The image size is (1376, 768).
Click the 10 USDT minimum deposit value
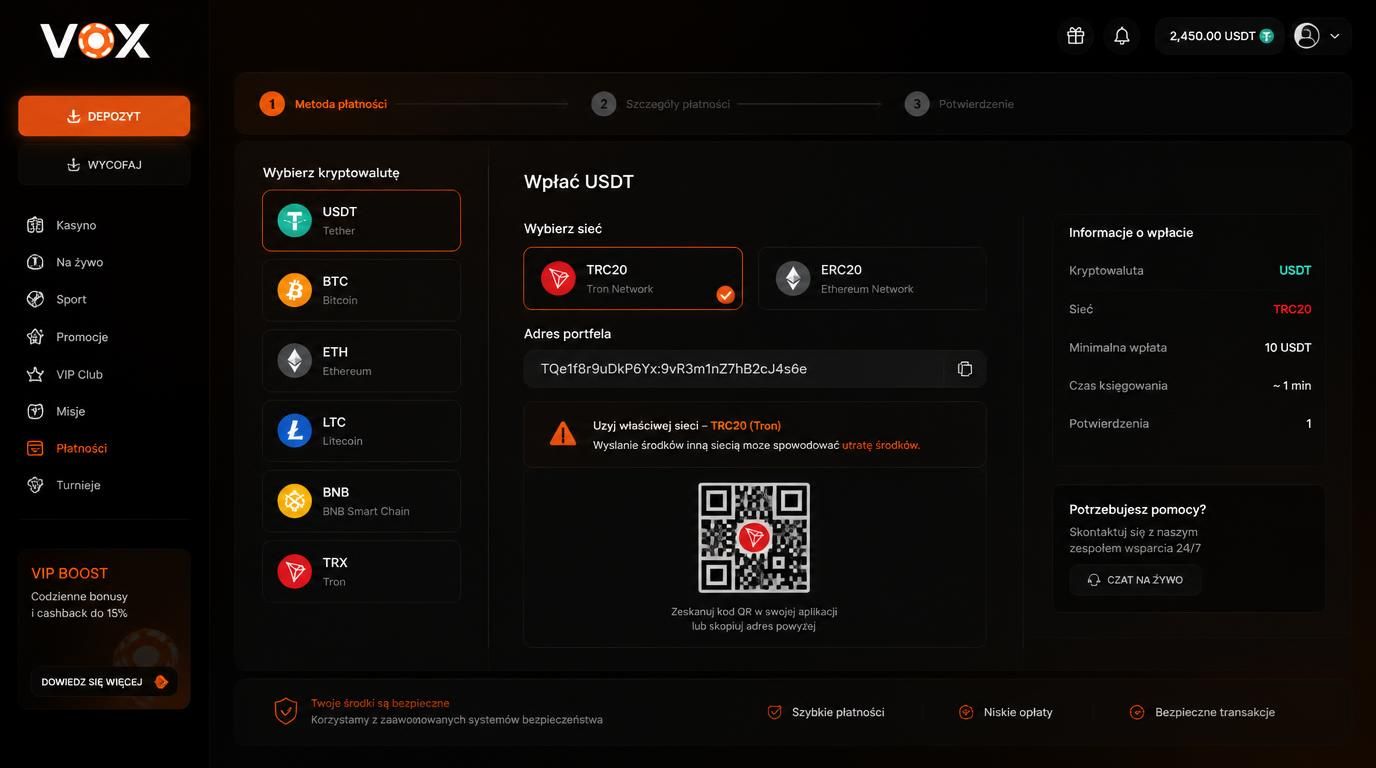[x=1288, y=348]
